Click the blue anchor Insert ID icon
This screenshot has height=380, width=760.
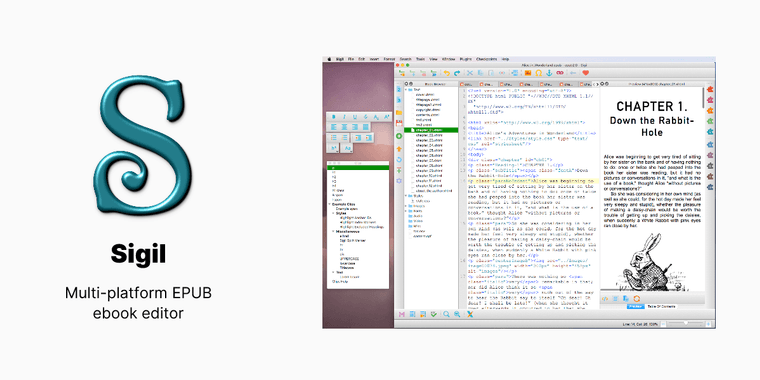[x=549, y=73]
